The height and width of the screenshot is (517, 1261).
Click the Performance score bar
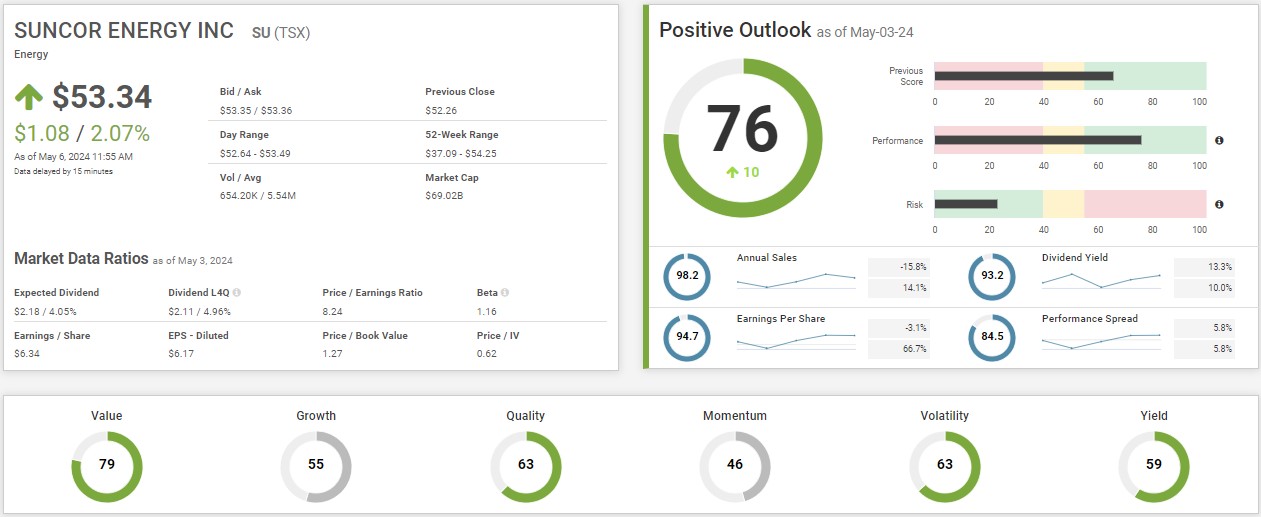pos(1070,140)
